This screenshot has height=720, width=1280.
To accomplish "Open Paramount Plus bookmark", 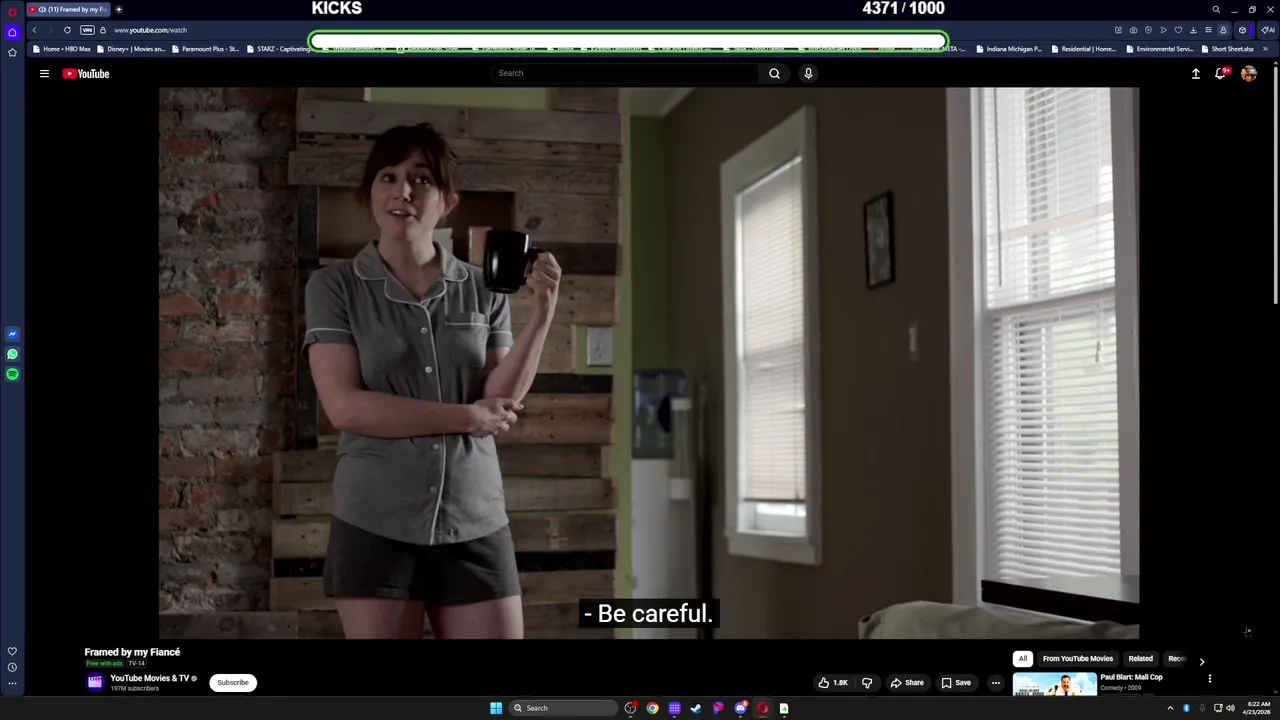I will pos(205,49).
